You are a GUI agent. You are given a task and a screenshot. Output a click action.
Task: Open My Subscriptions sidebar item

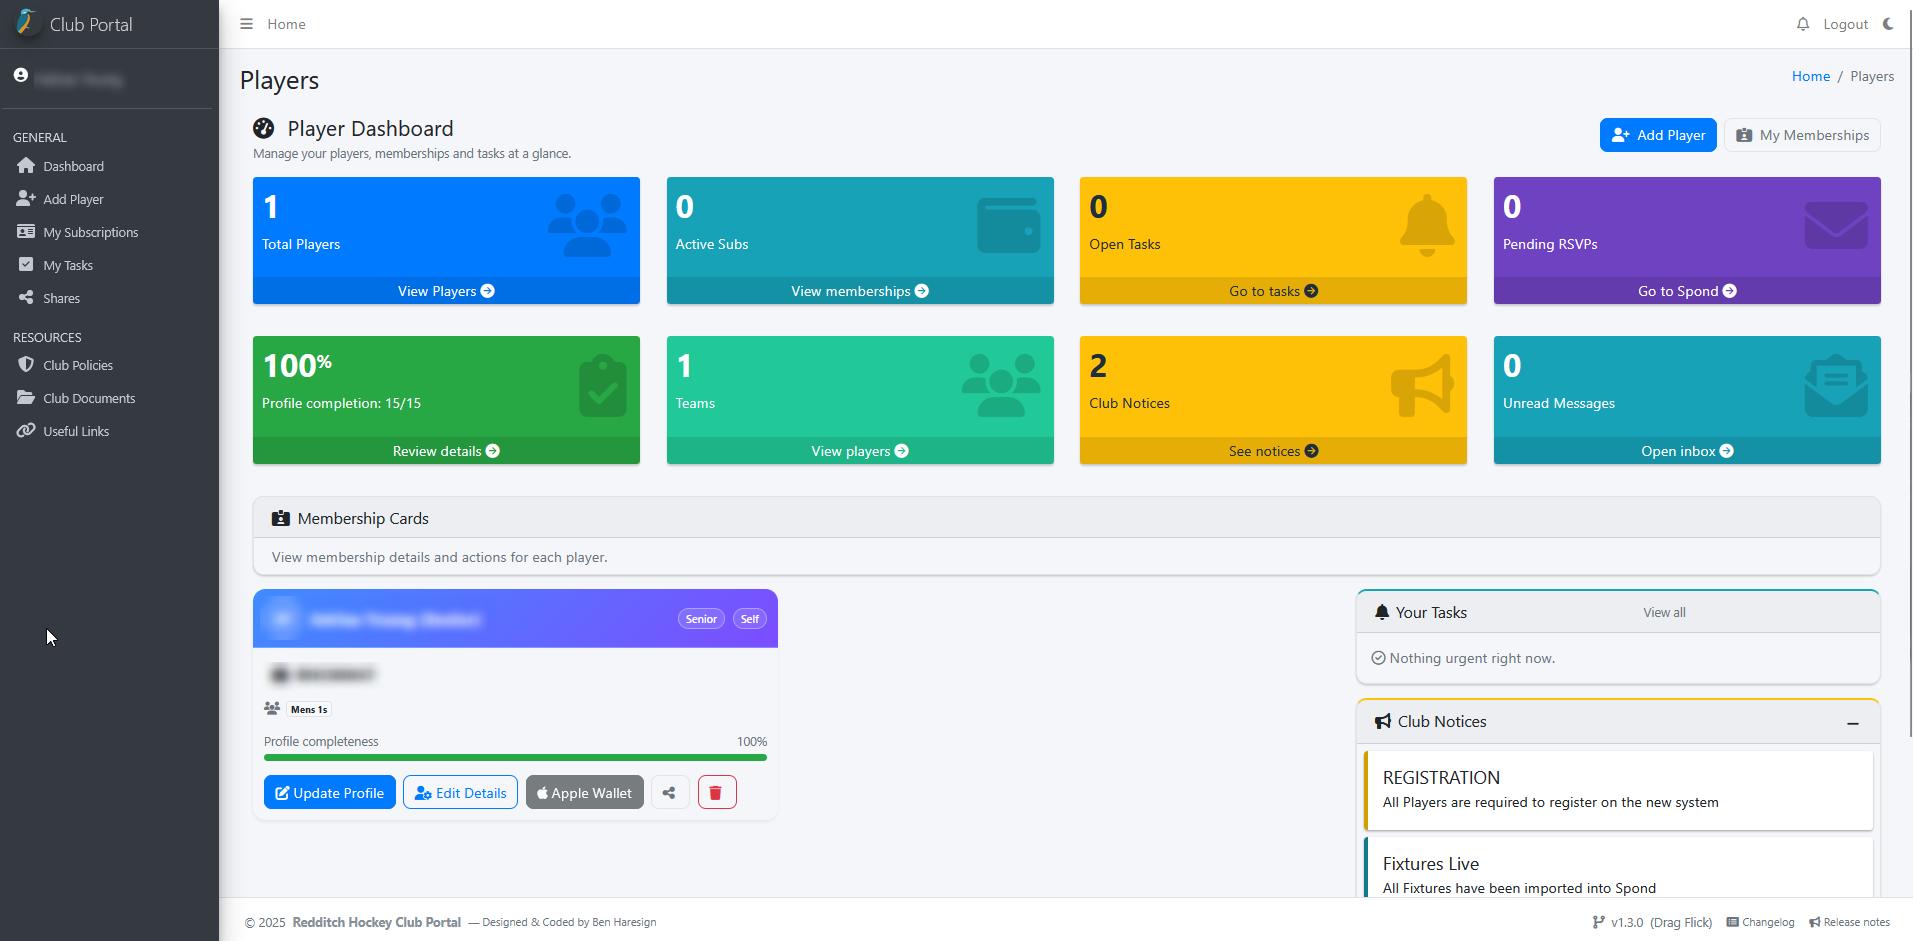[x=90, y=232]
